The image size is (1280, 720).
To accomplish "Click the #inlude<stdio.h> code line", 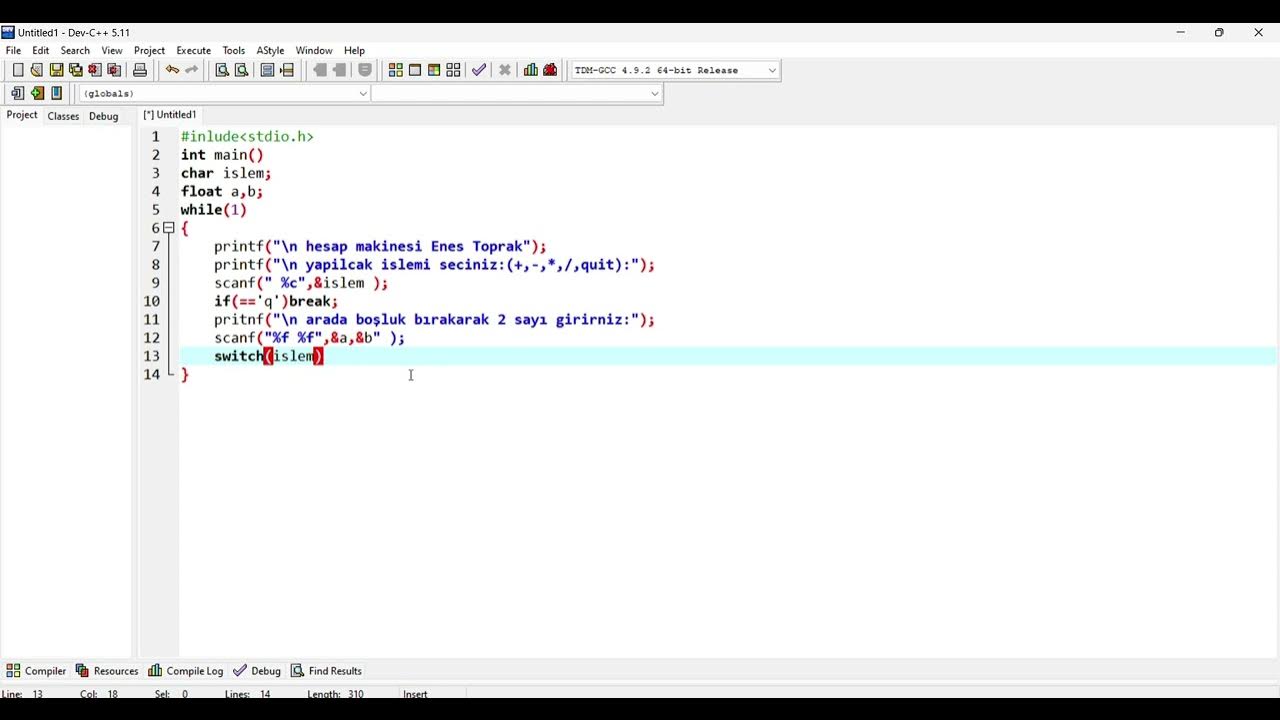I will [247, 137].
